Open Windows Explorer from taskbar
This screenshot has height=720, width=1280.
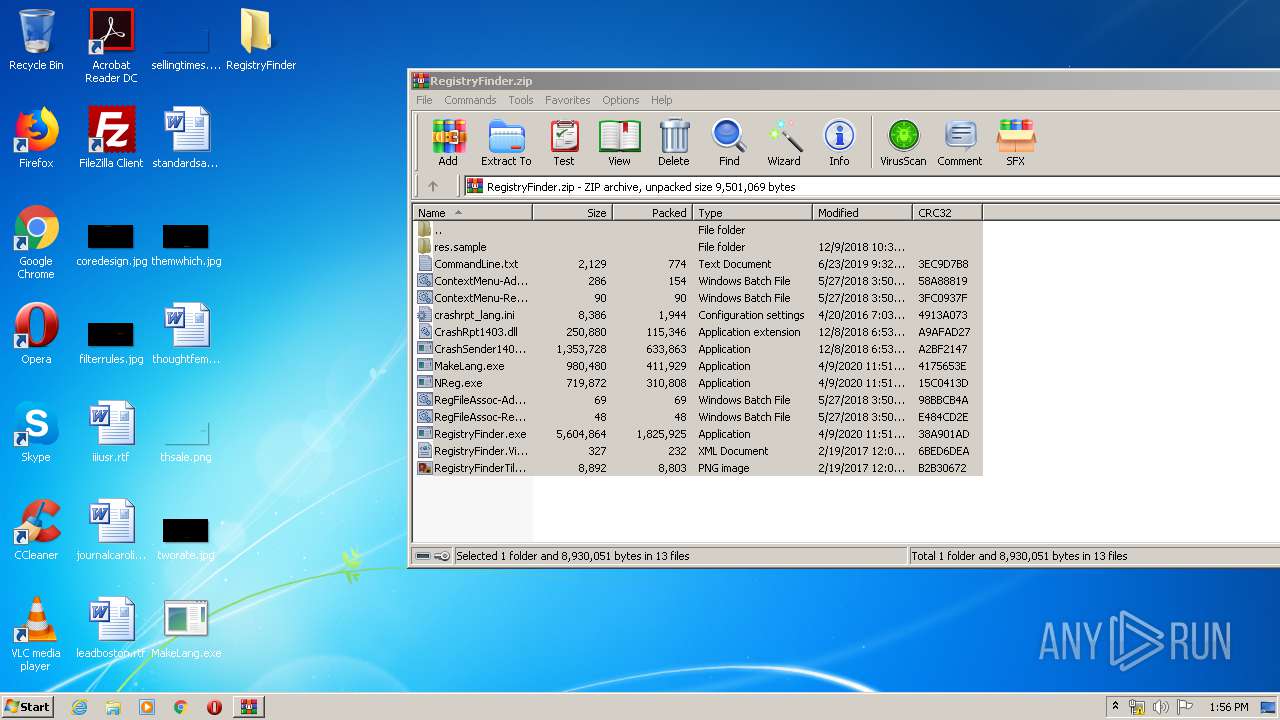[113, 707]
